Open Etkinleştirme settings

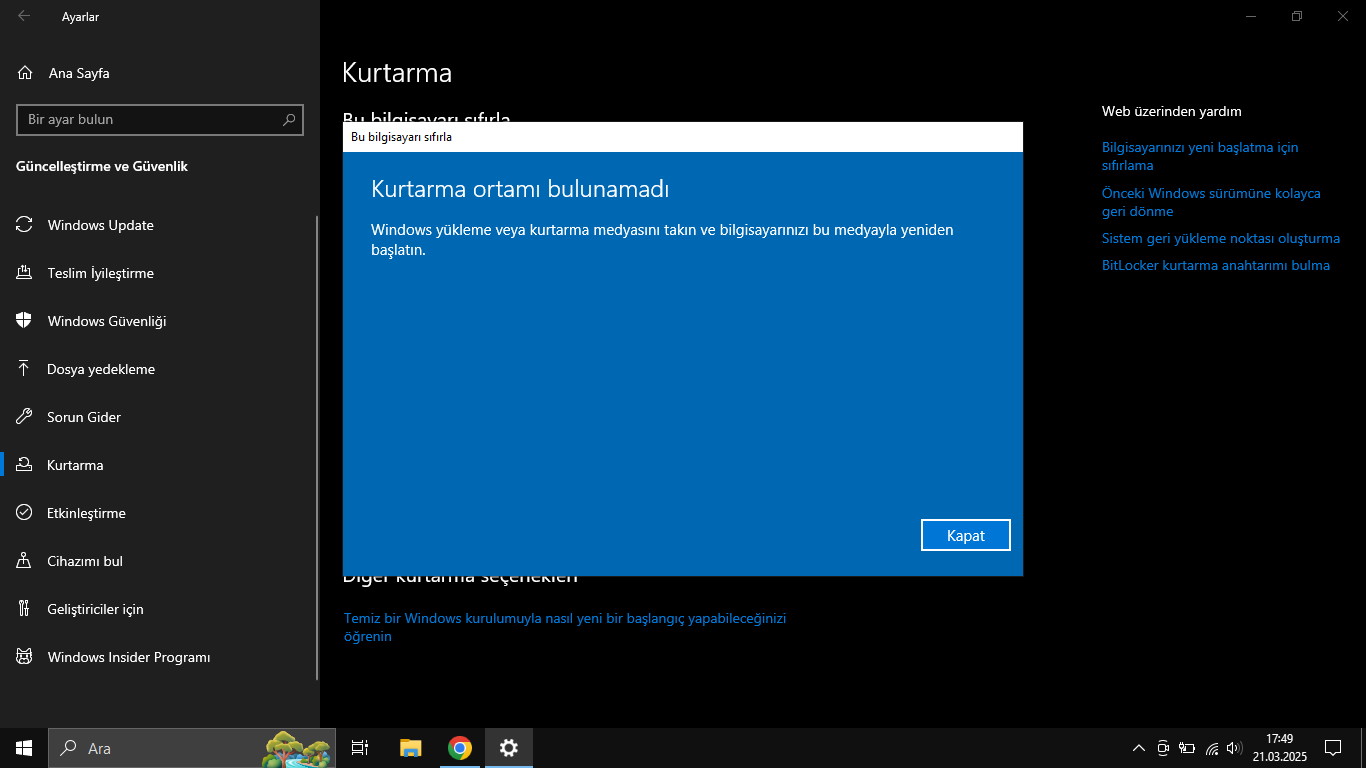point(158,513)
